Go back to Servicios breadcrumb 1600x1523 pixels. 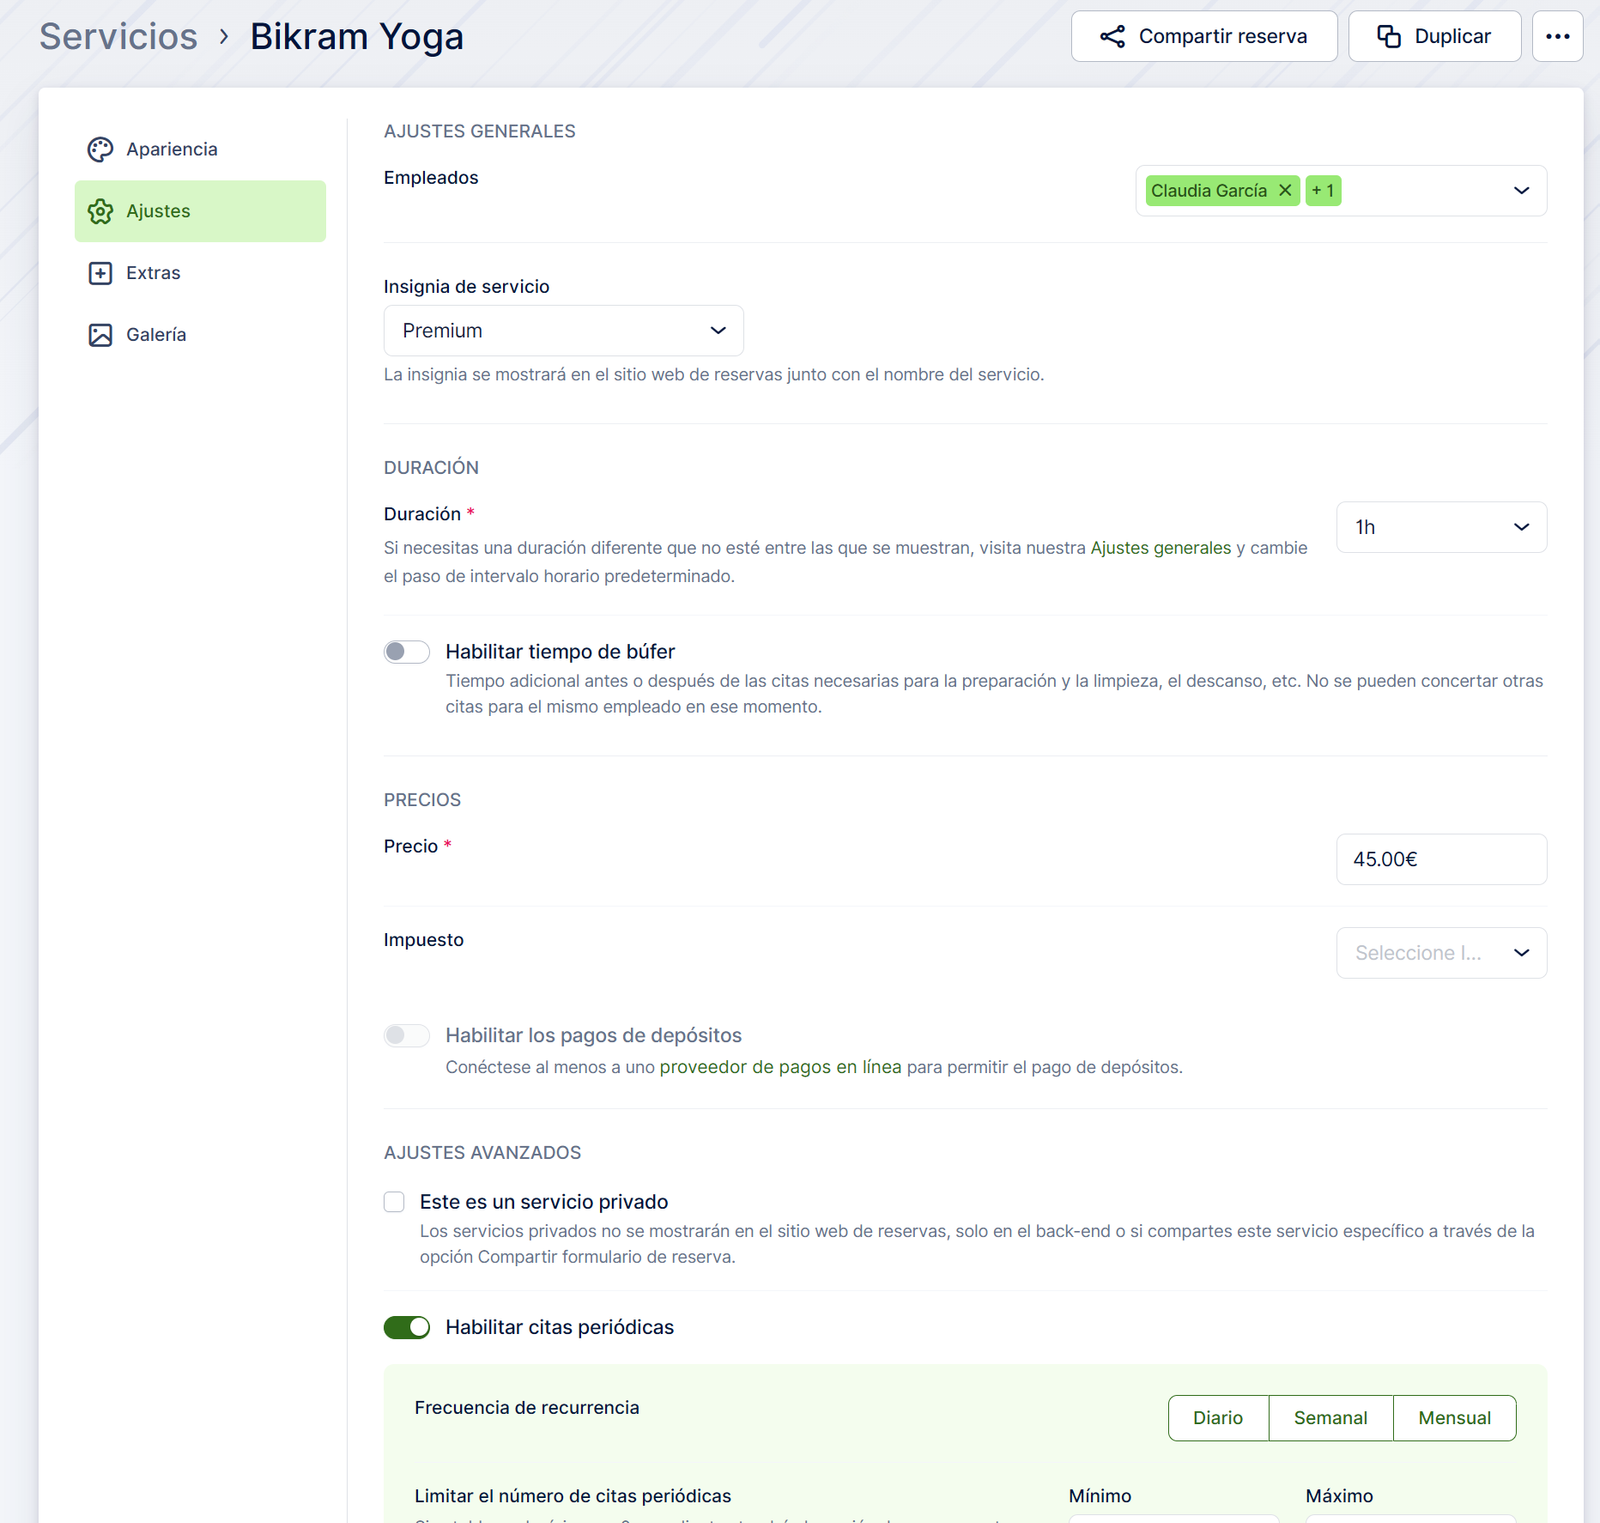pyautogui.click(x=119, y=37)
